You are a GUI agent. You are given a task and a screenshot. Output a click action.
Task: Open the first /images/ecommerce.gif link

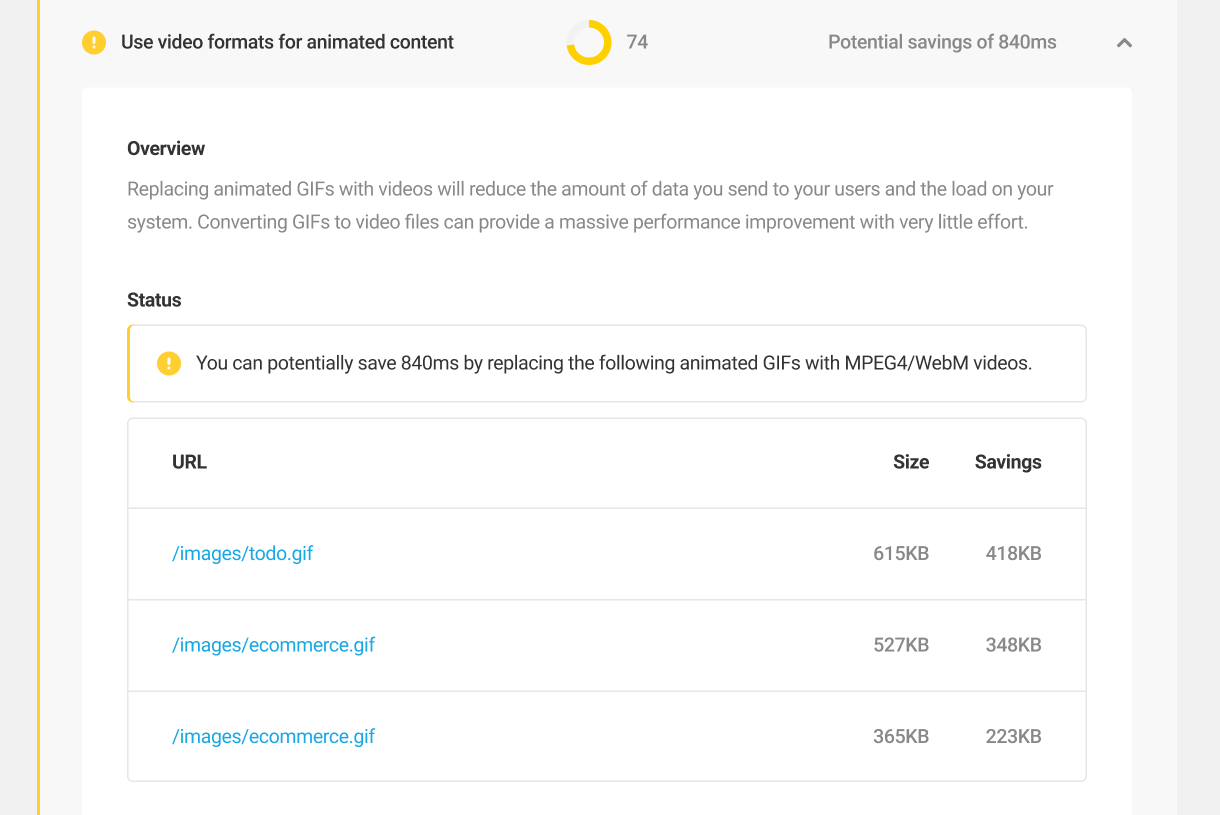click(x=274, y=645)
